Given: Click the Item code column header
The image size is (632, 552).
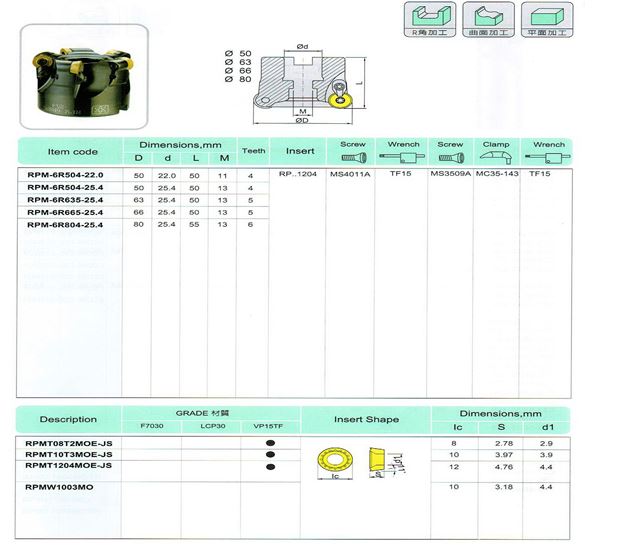Looking at the screenshot, I should pyautogui.click(x=73, y=151).
